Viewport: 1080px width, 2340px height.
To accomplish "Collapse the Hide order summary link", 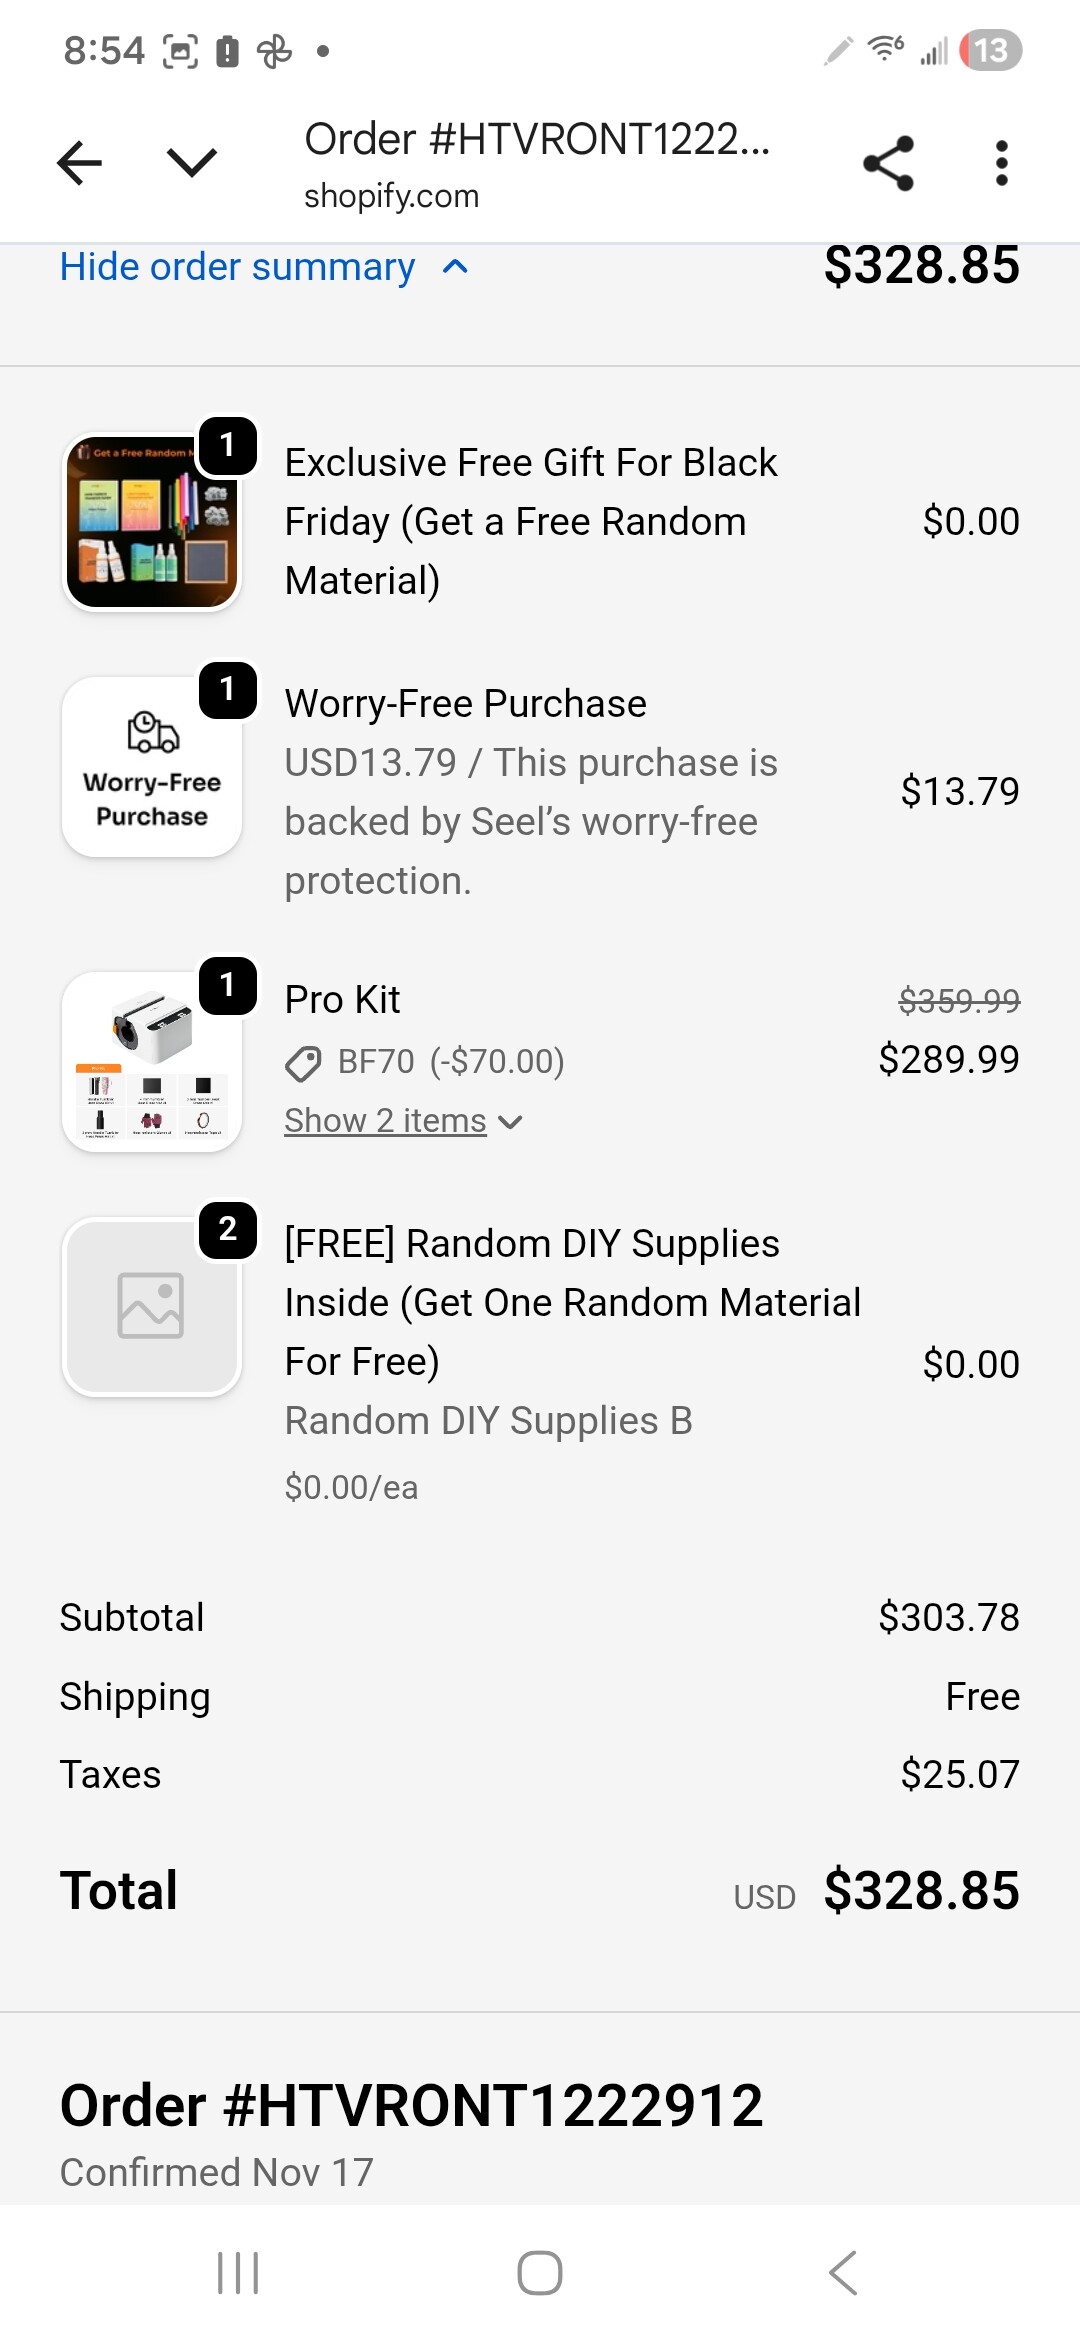I will click(264, 267).
